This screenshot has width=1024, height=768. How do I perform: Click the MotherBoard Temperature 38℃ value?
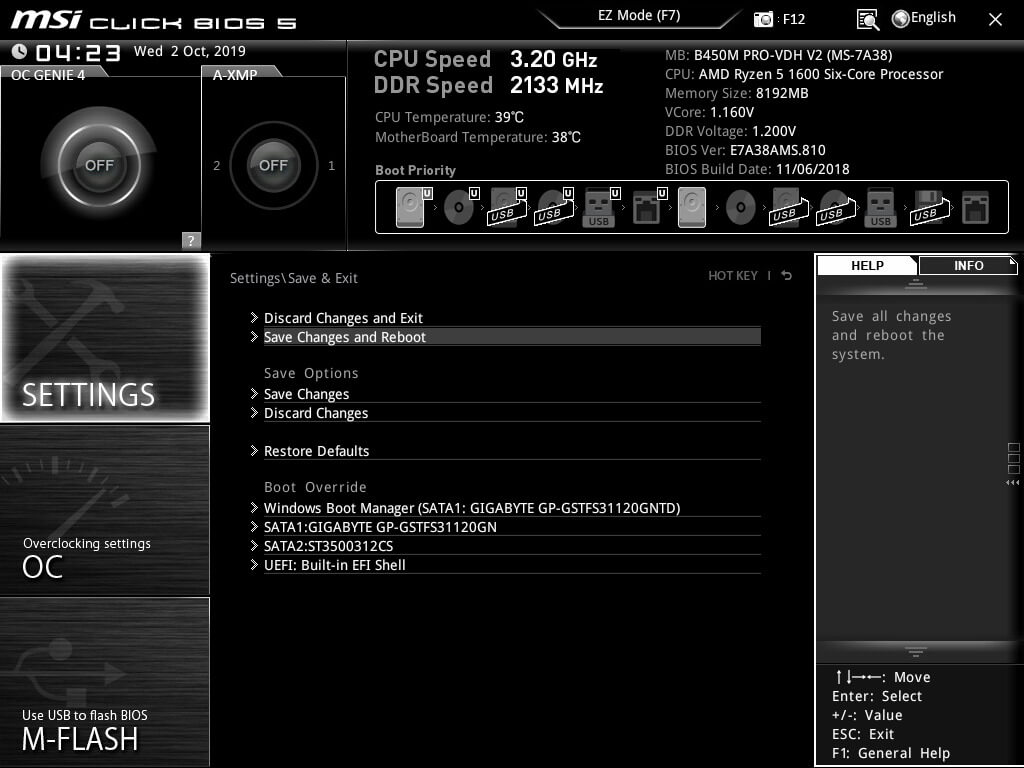coord(566,137)
